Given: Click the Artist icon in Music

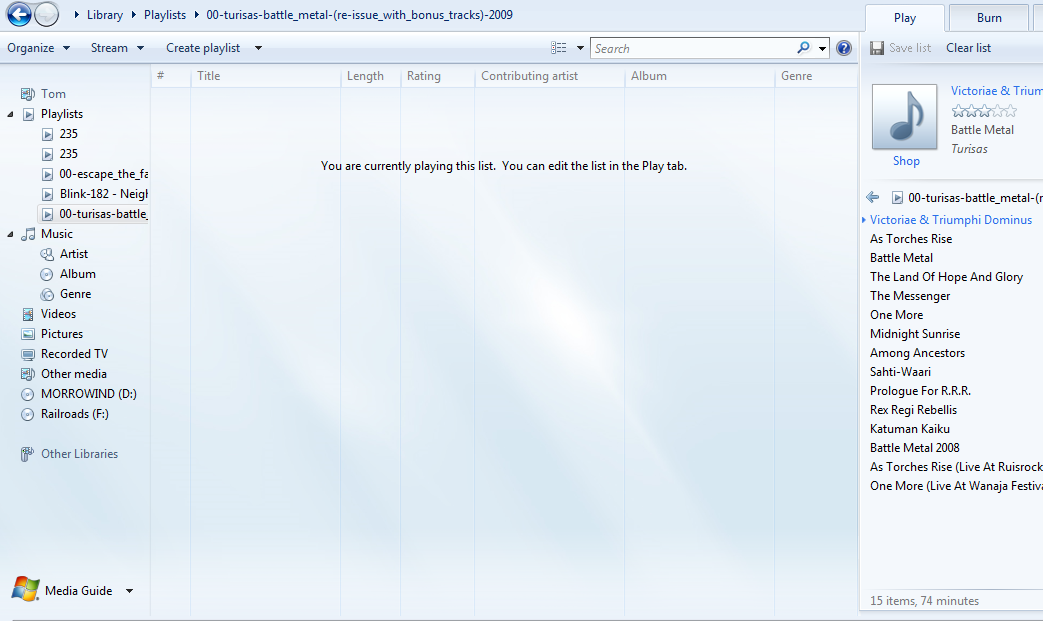Looking at the screenshot, I should tap(47, 254).
